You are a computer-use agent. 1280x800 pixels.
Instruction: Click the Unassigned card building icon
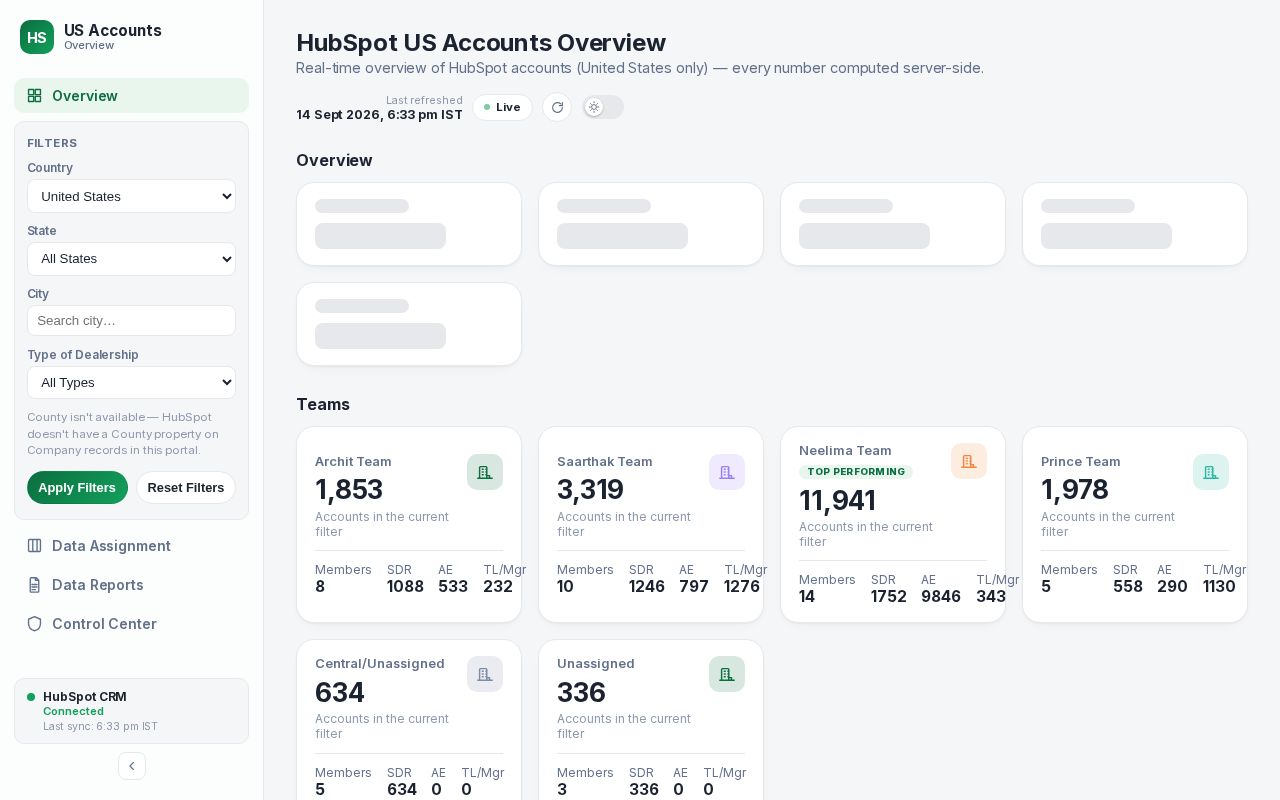pos(727,674)
